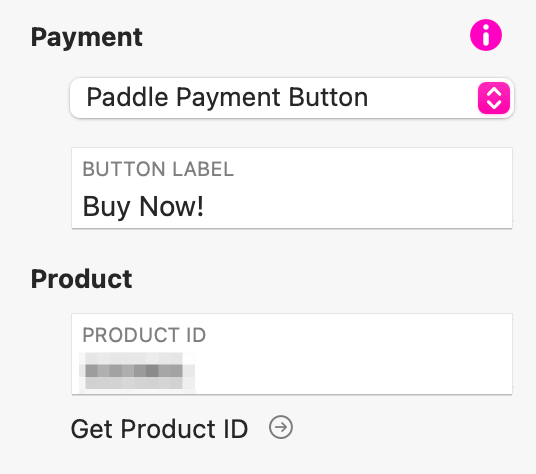Focus the Product ID input field
536x474 pixels.
[x=292, y=354]
